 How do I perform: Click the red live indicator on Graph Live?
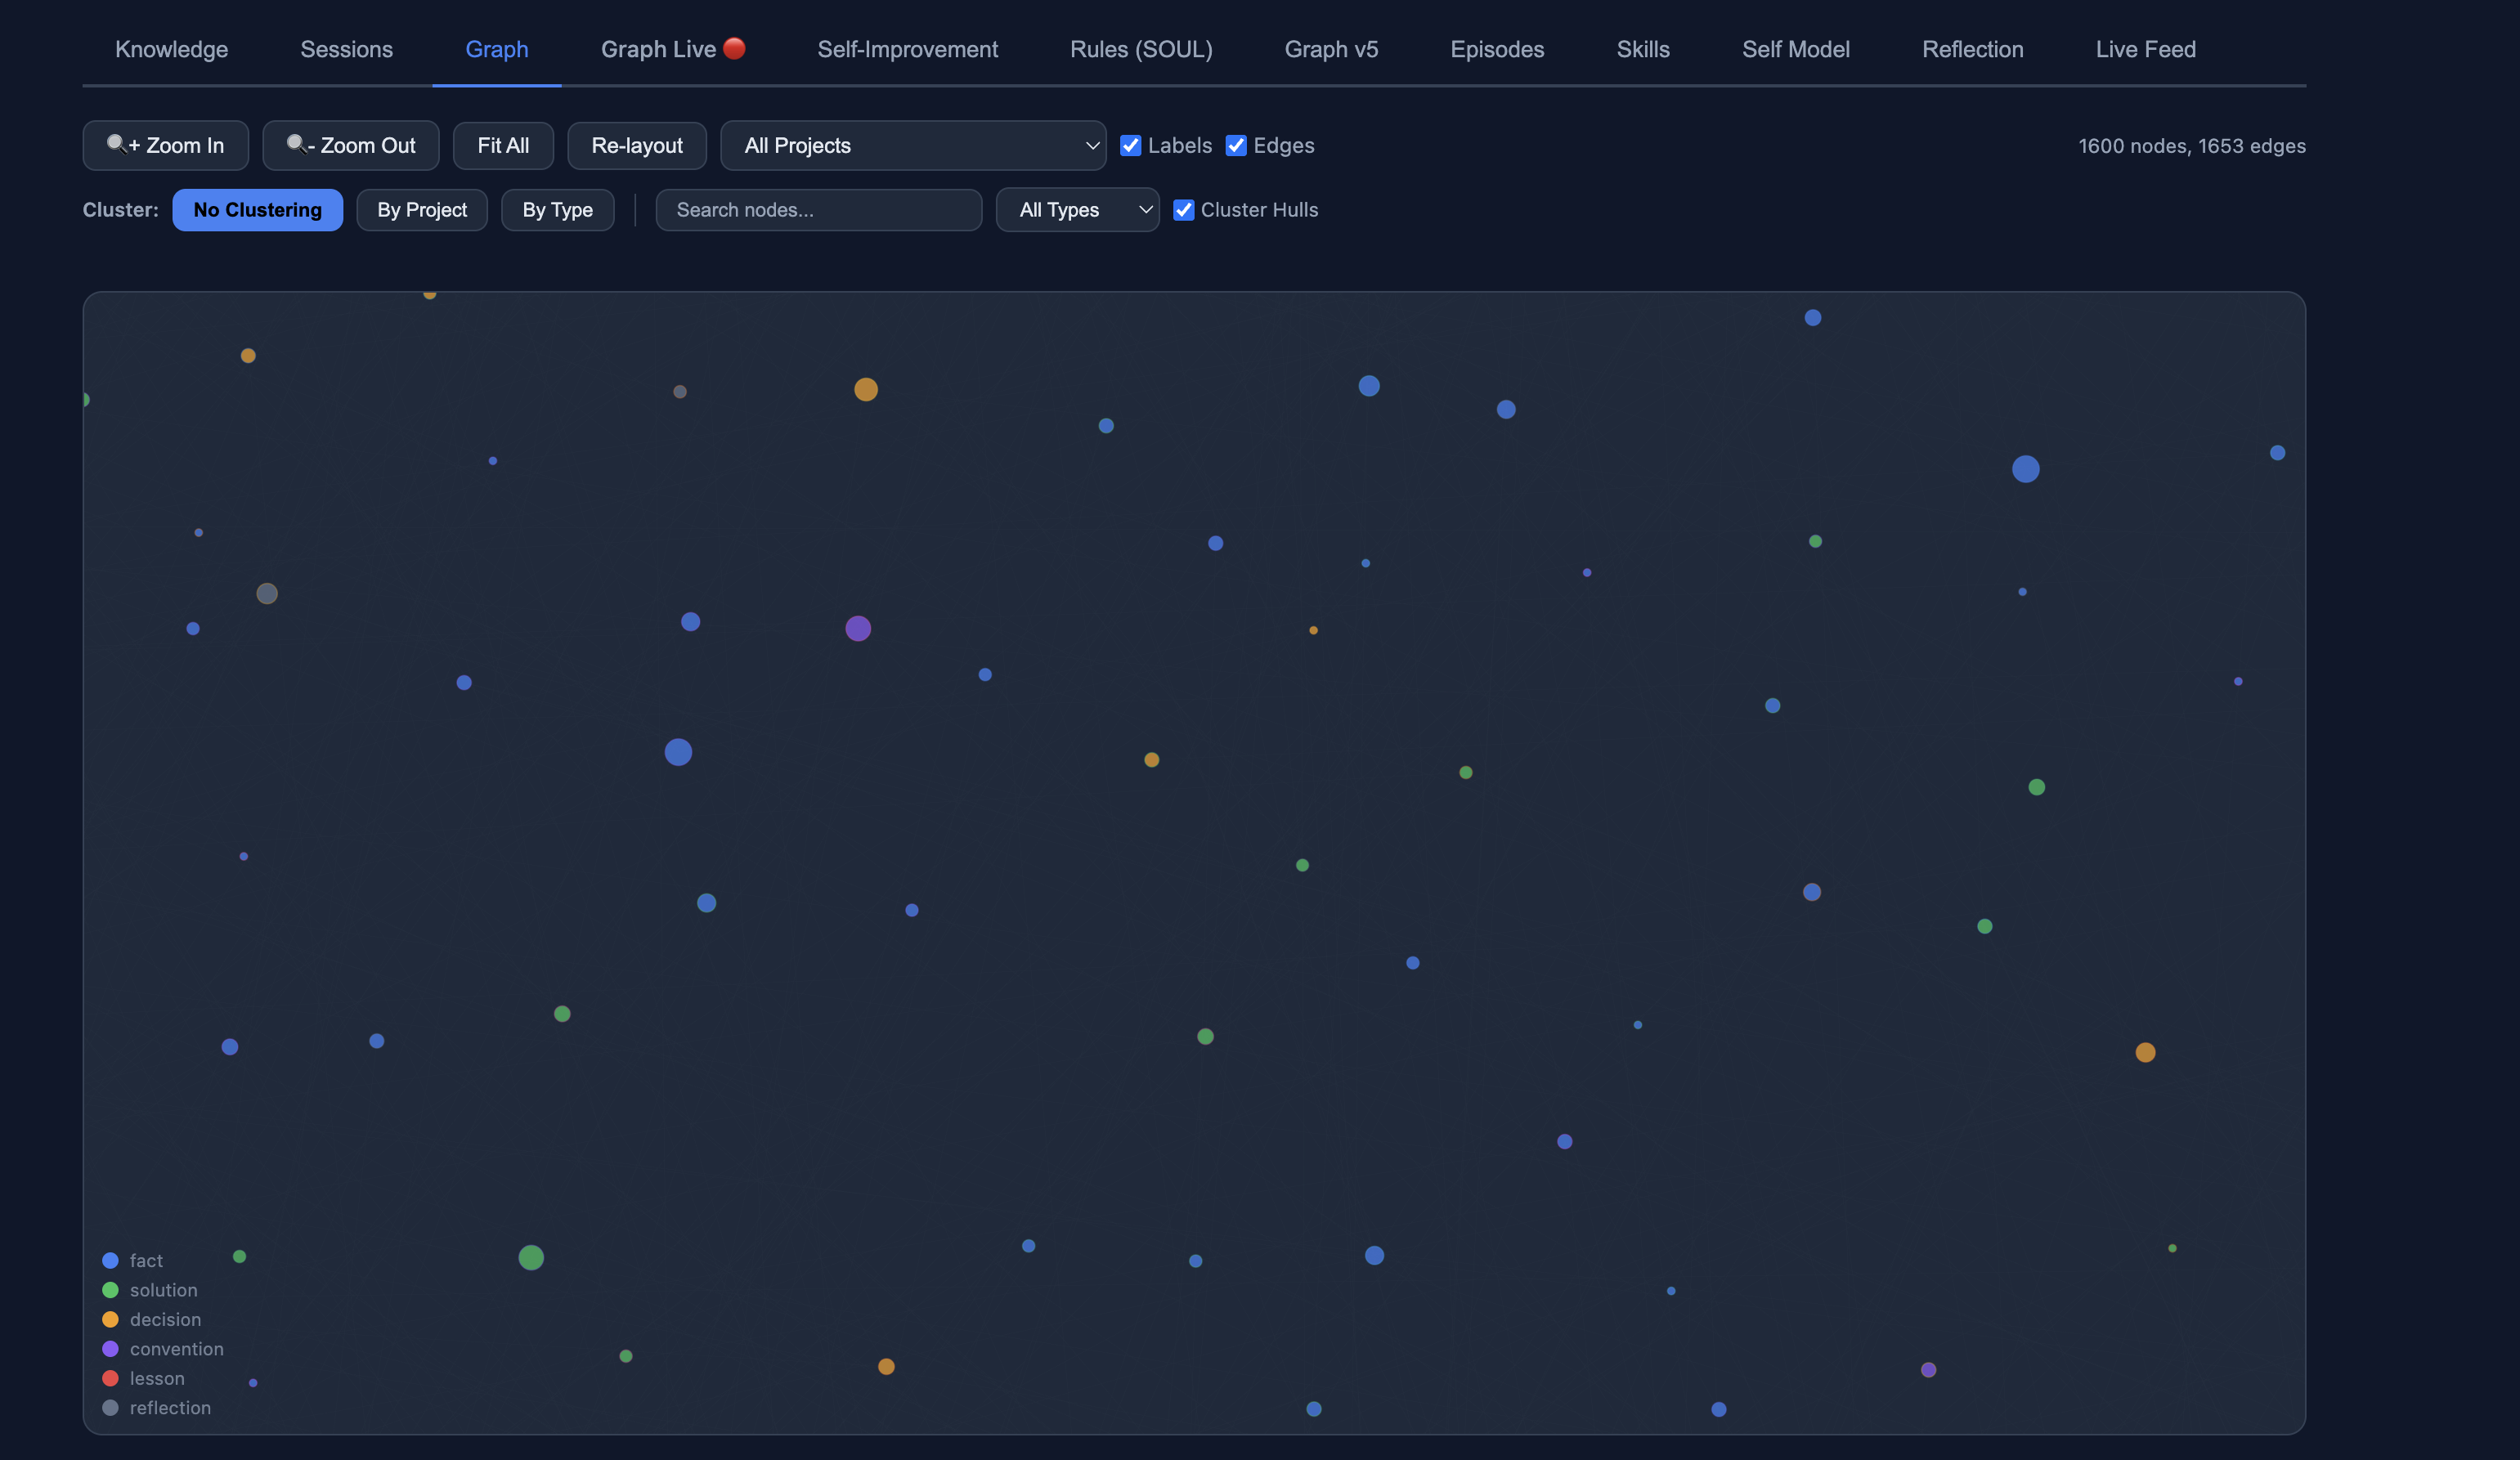pos(734,48)
